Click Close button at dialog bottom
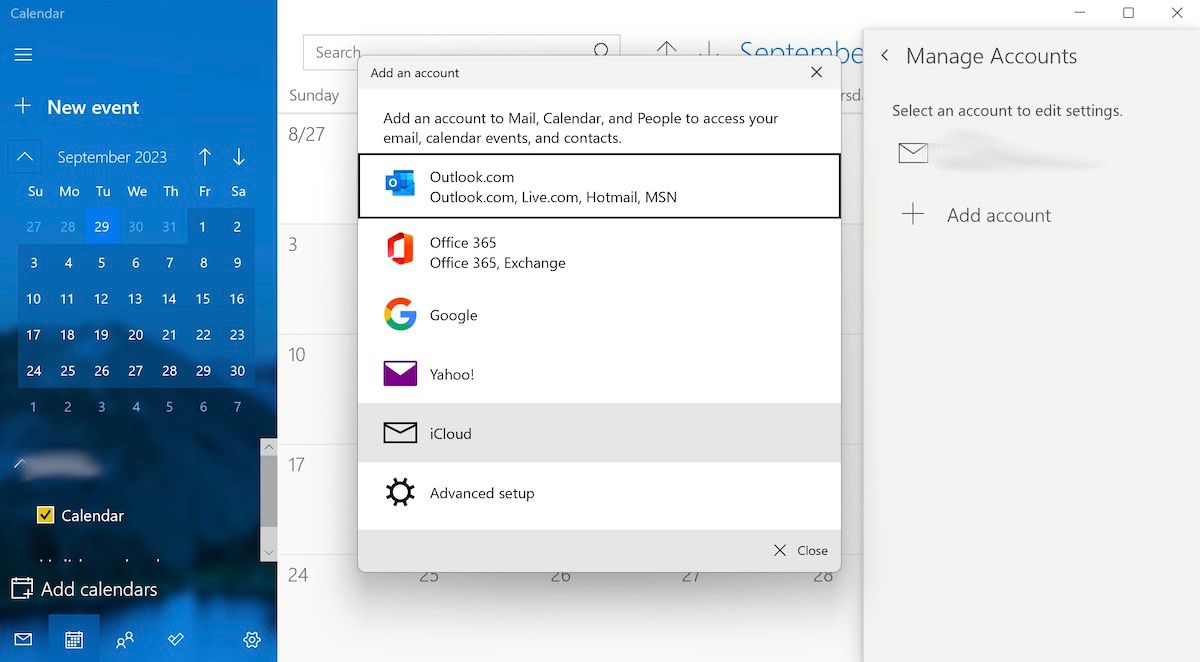The width and height of the screenshot is (1200, 662). pos(801,550)
